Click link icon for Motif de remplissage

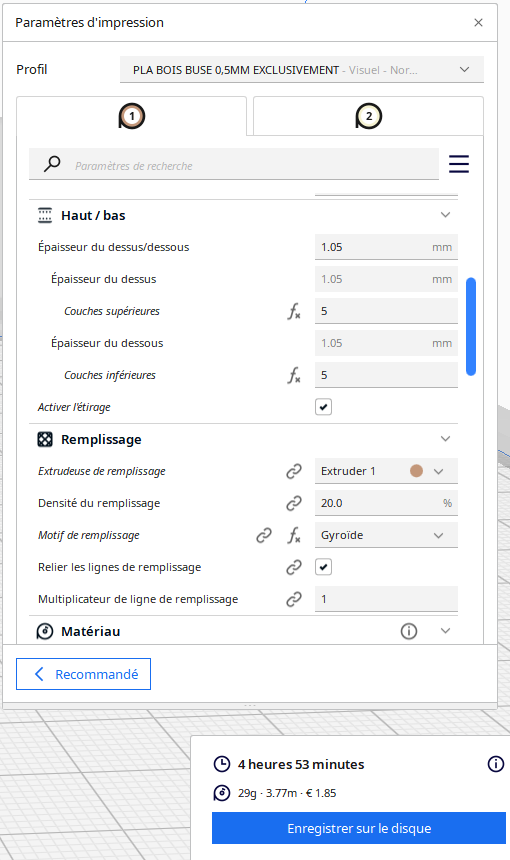(264, 535)
